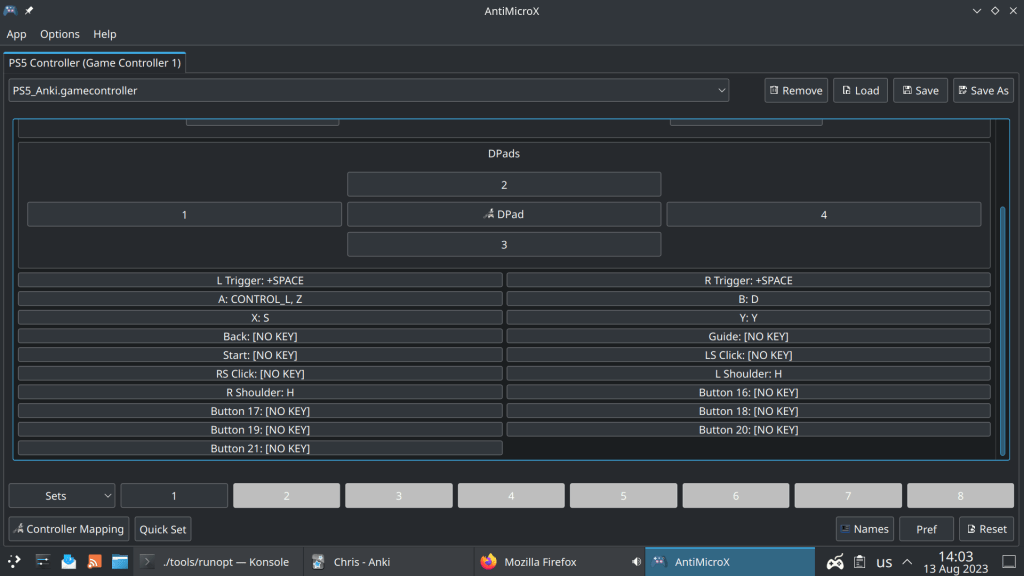Screen dimensions: 1024x576
Task: Click the mail client icon in taskbar
Action: 68,562
